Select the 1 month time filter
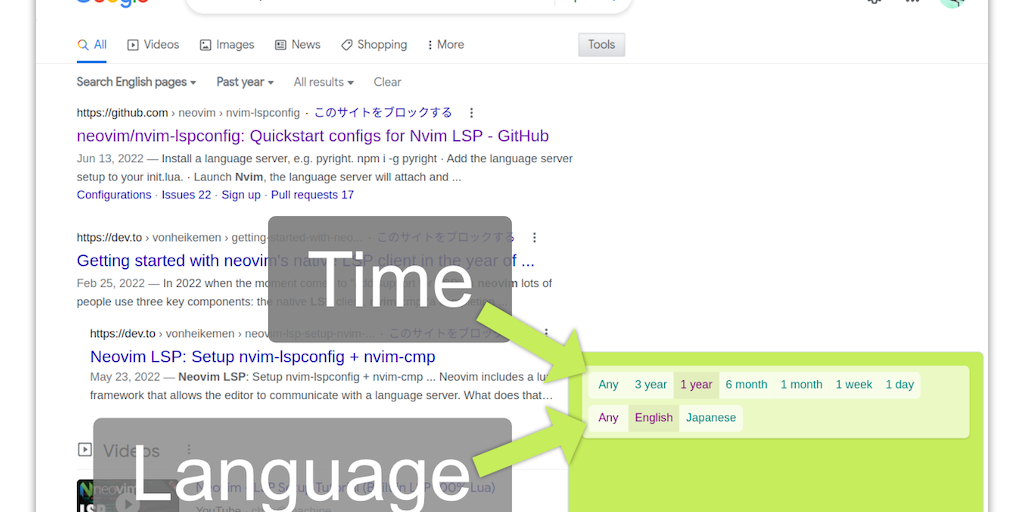 (801, 385)
